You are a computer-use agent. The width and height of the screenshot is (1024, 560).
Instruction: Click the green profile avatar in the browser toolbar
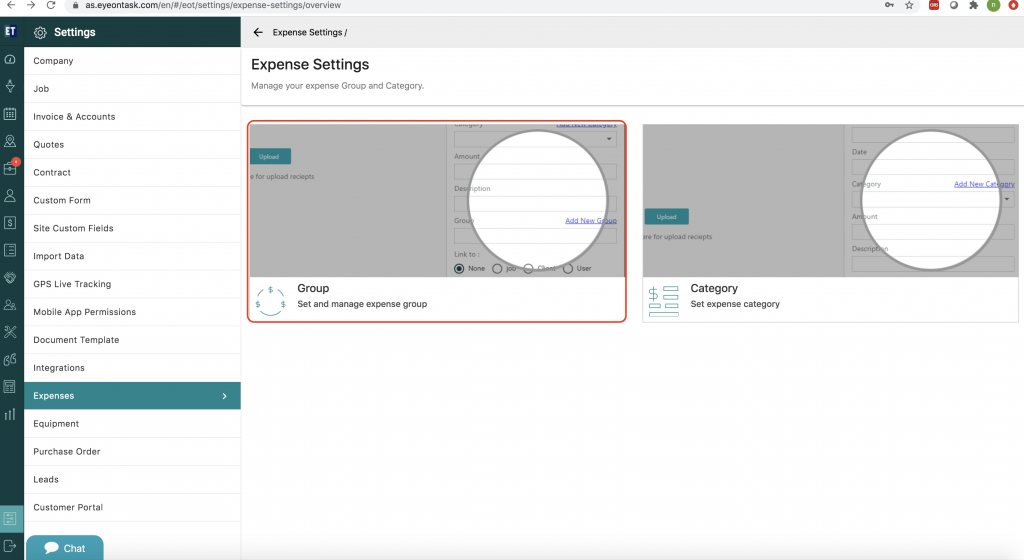pyautogui.click(x=993, y=5)
